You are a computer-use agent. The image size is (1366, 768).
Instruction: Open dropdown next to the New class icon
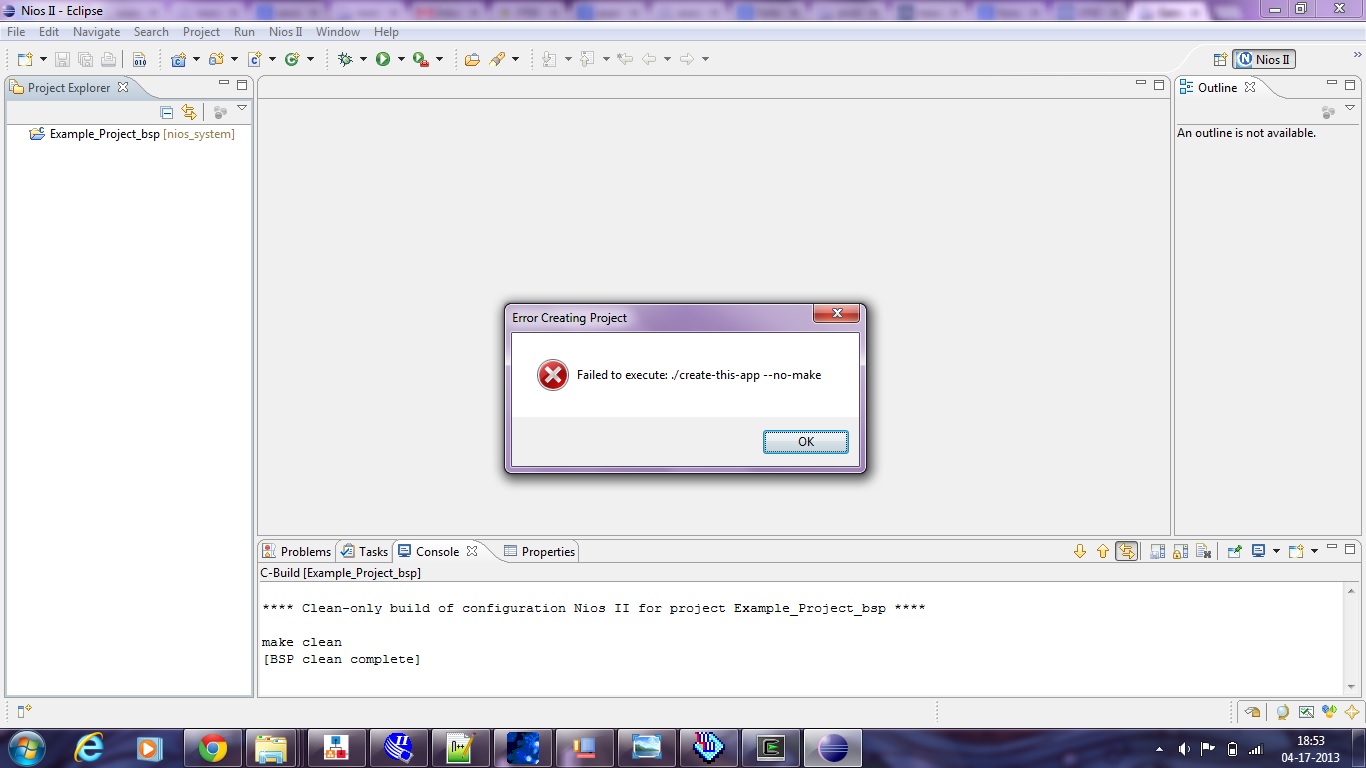point(310,59)
